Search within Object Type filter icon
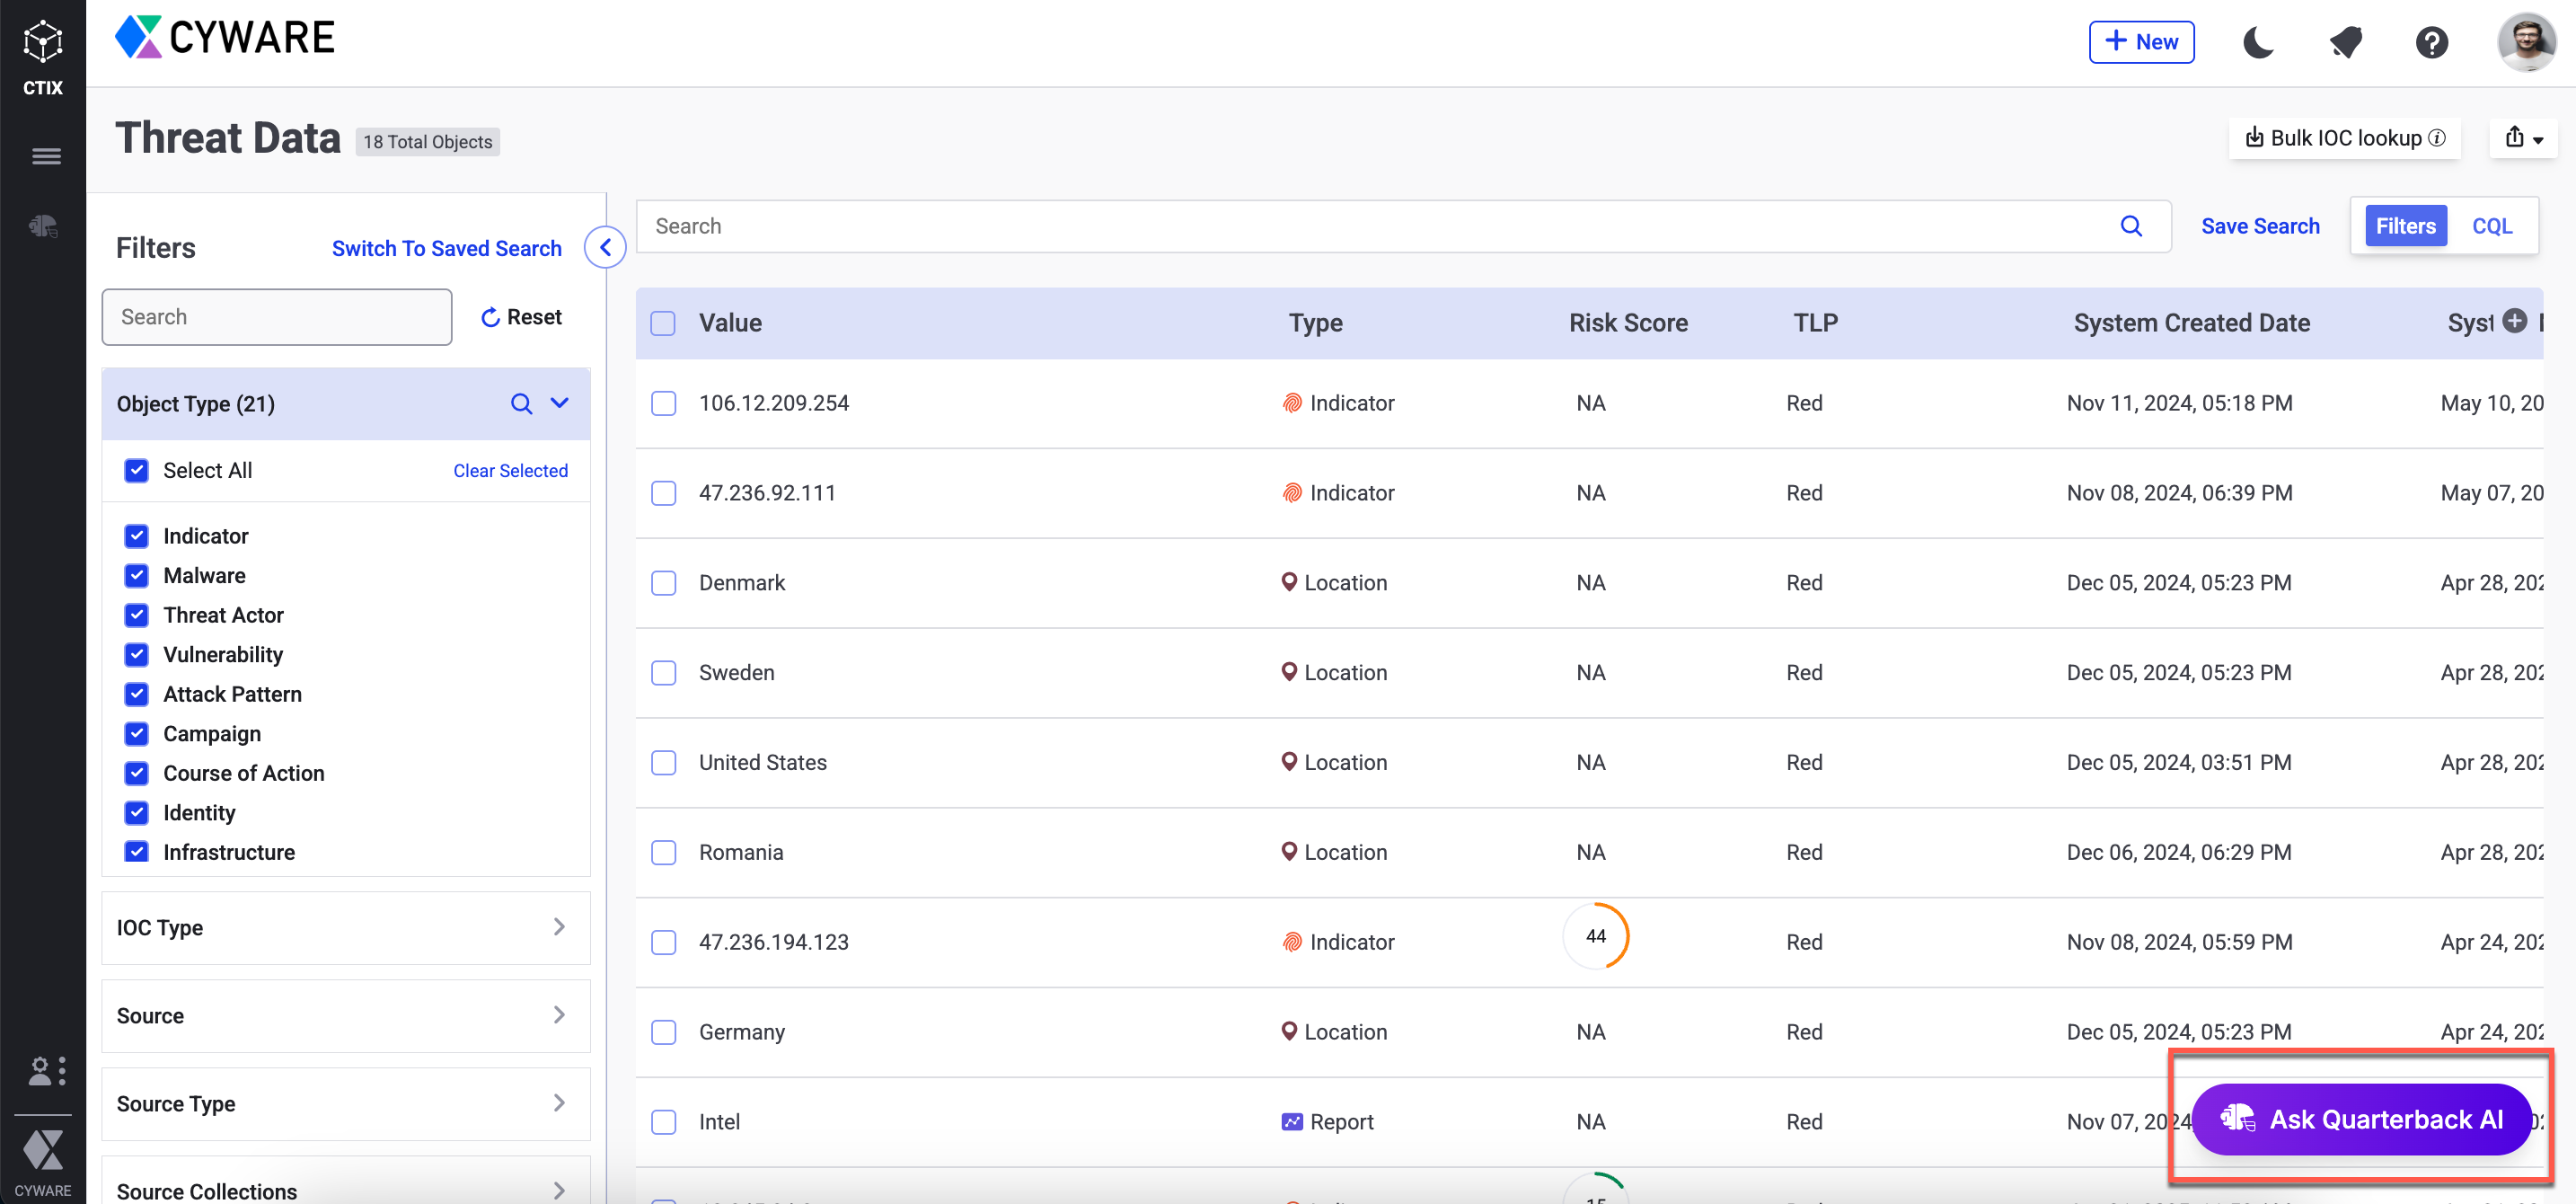2576x1204 pixels. [521, 404]
